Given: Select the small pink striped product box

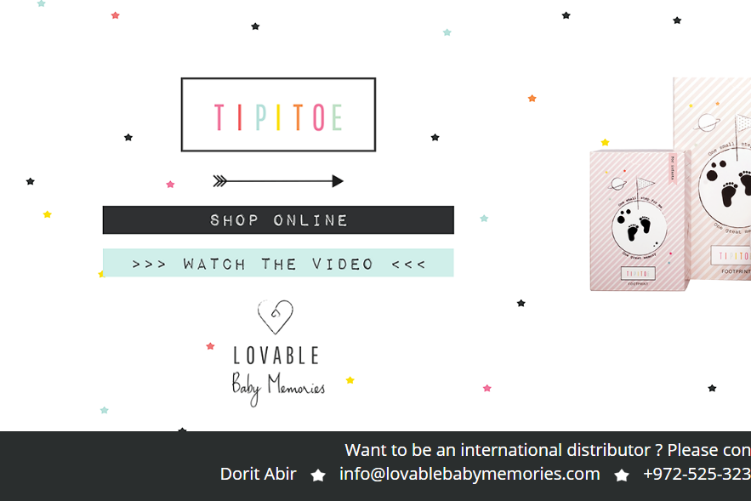Looking at the screenshot, I should 639,220.
